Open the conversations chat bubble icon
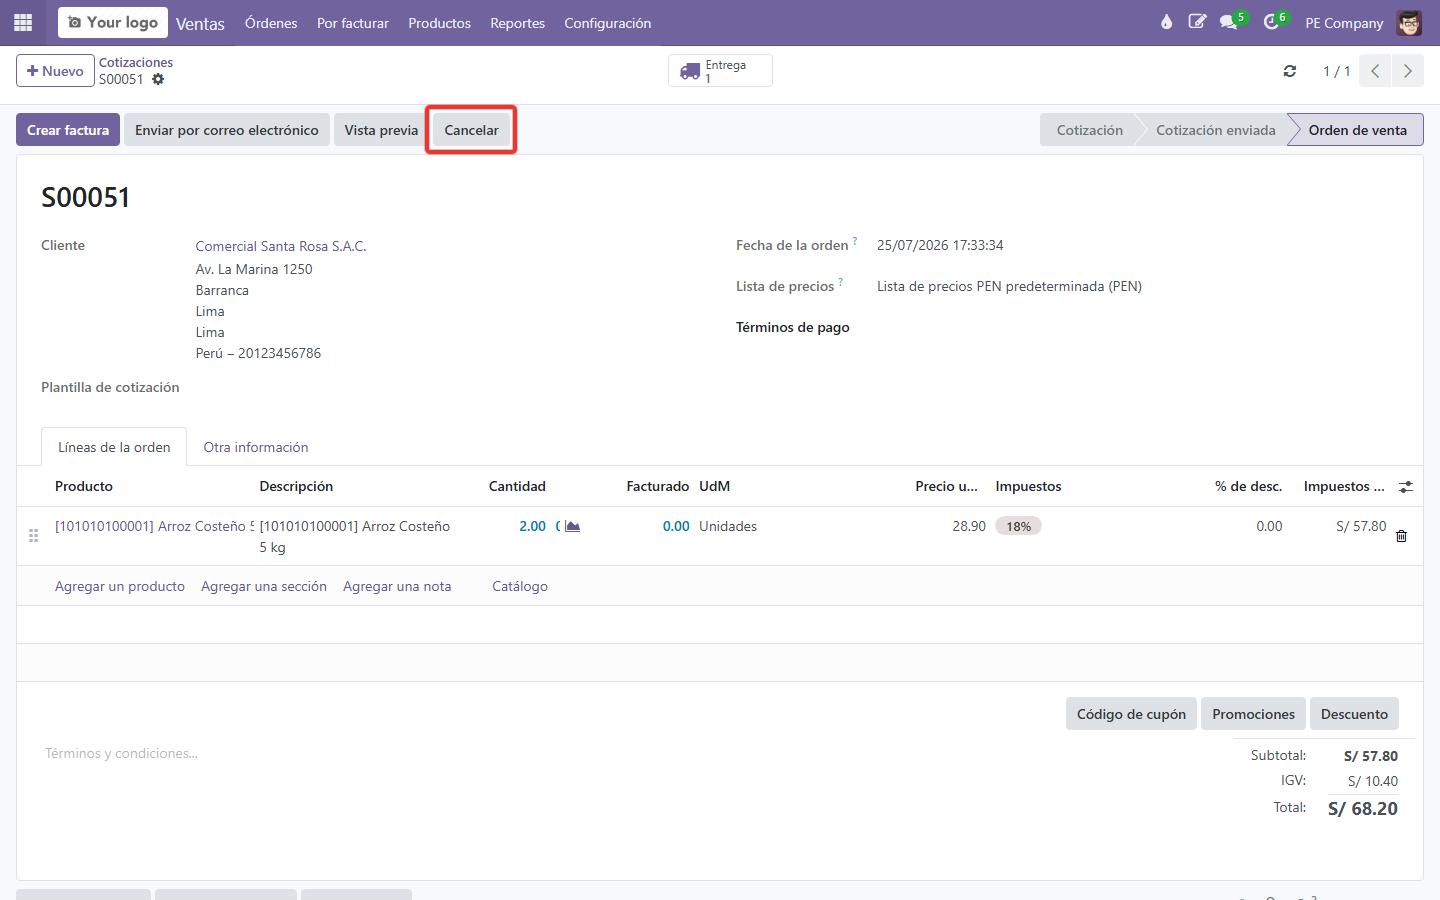Viewport: 1440px width, 900px height. coord(1229,22)
